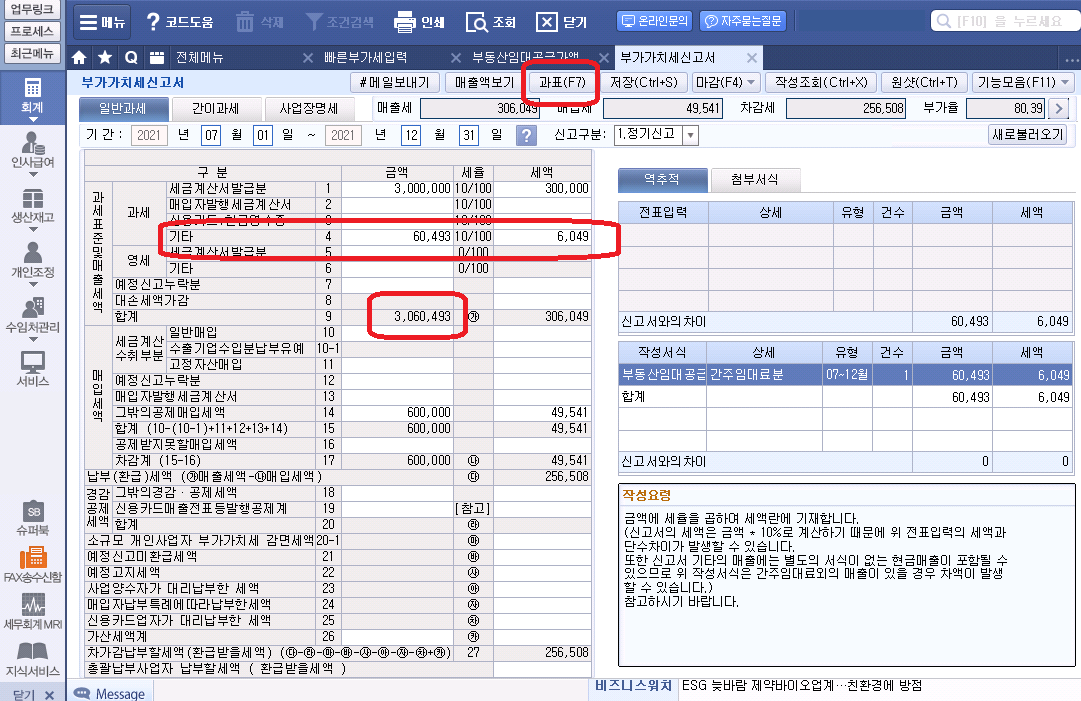Expand arrow under 개인조정 sidebar item
The image size is (1081, 701).
pyautogui.click(x=32, y=285)
